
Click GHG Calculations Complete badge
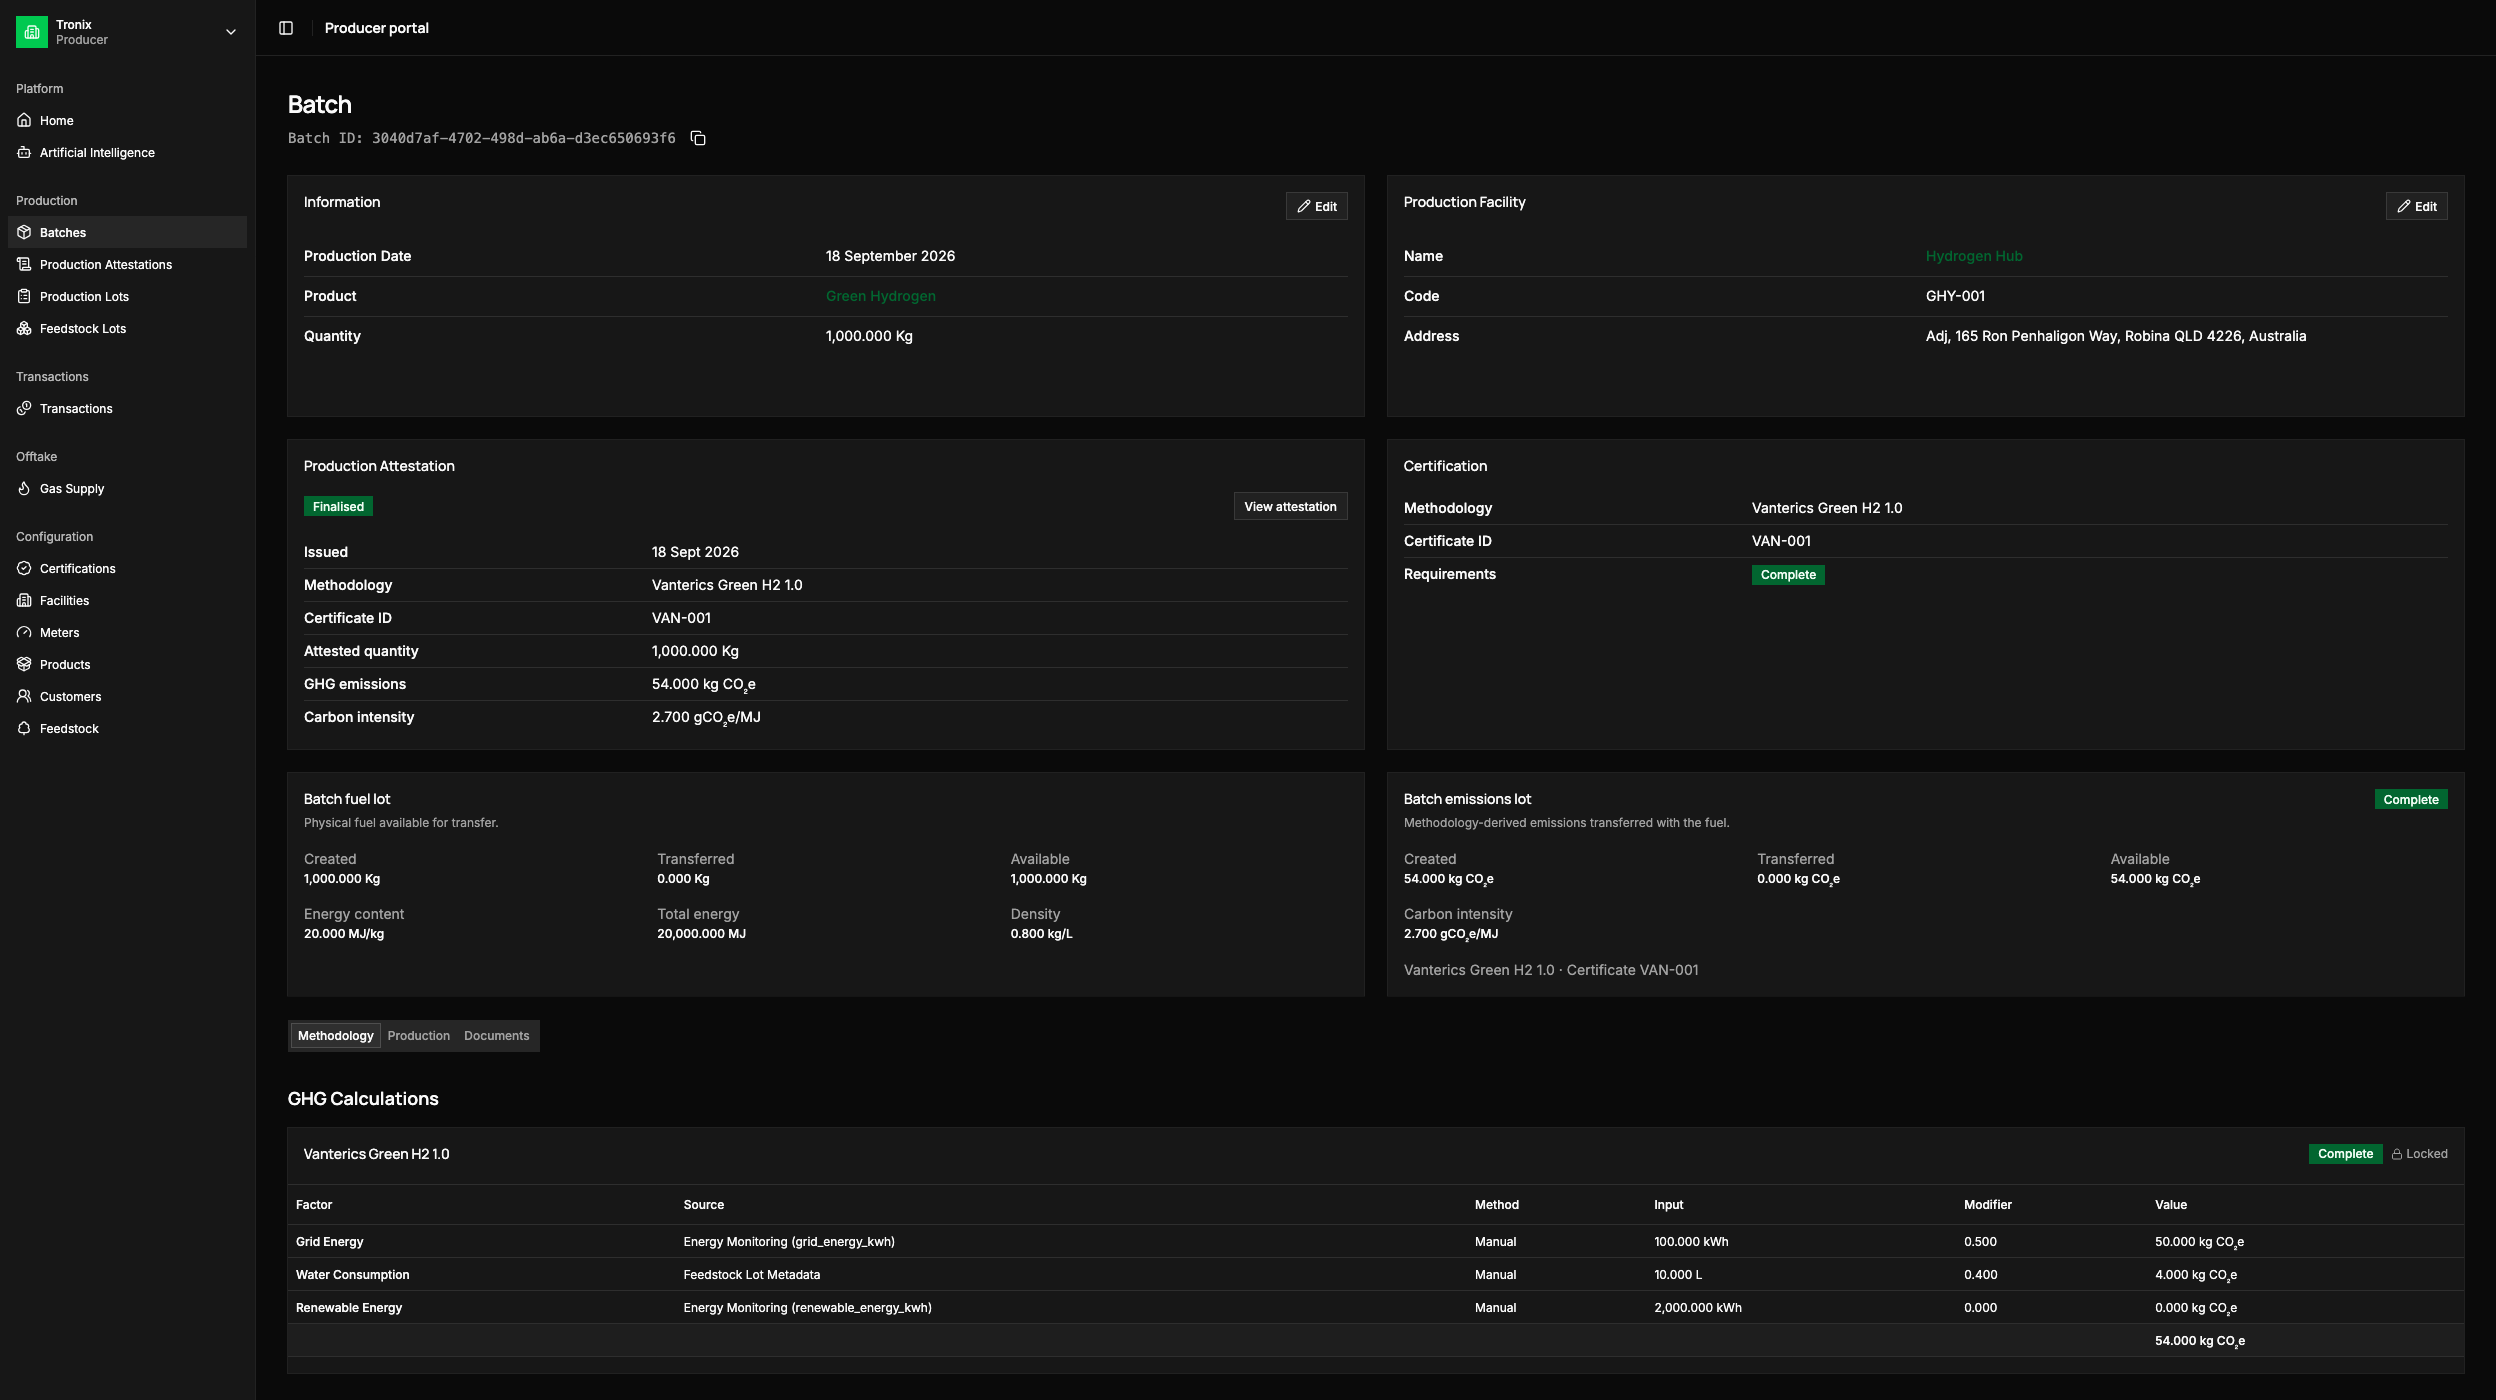pos(2345,1154)
